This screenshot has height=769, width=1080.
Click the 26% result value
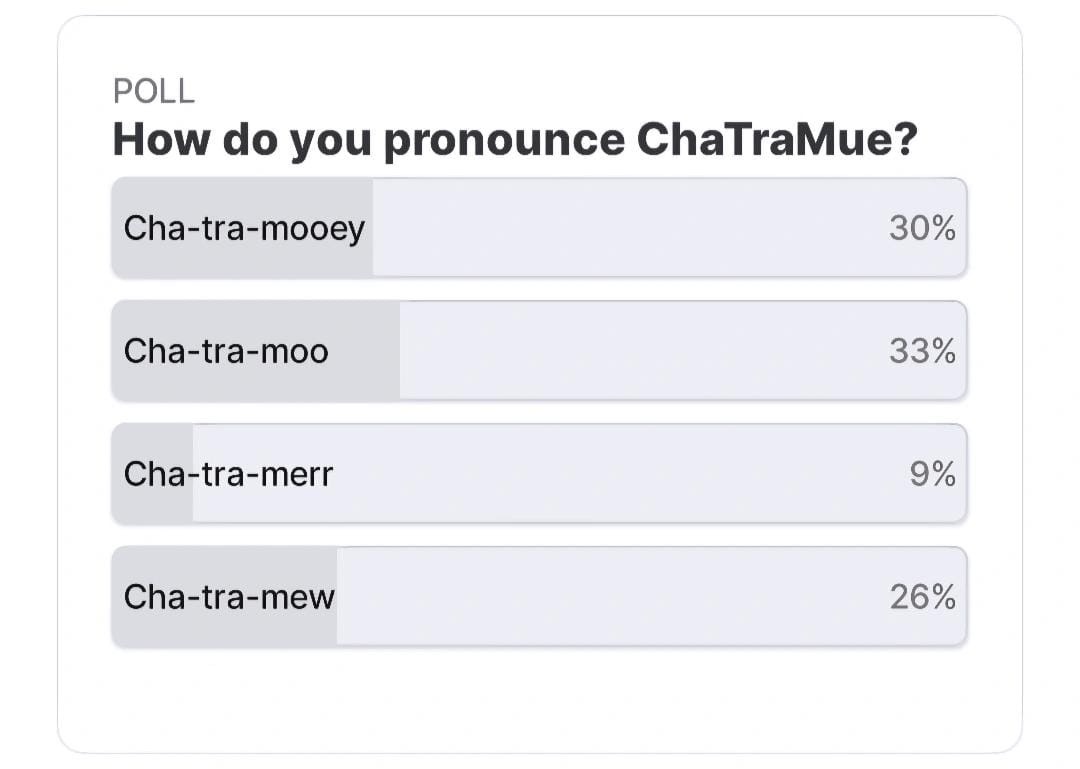922,596
